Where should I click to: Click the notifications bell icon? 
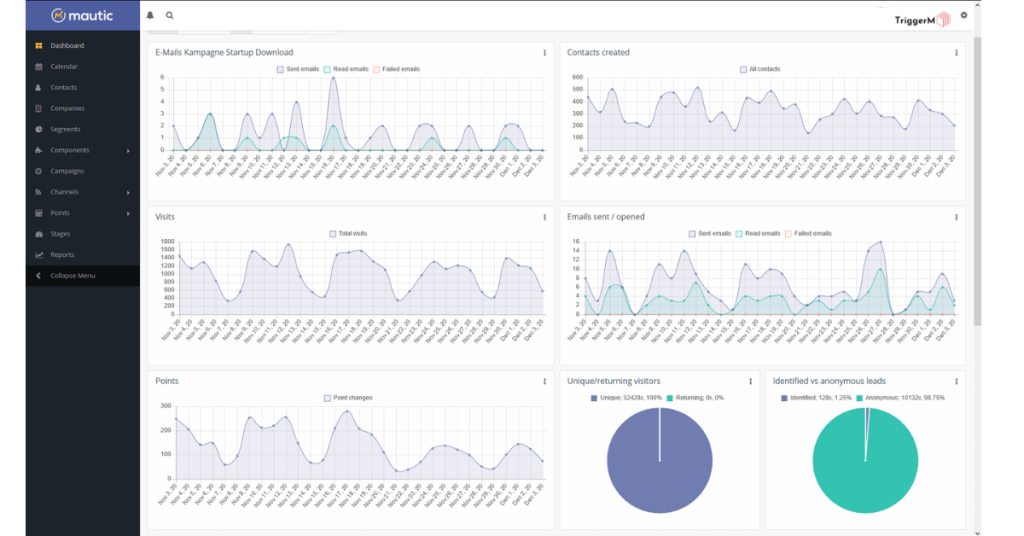[151, 16]
